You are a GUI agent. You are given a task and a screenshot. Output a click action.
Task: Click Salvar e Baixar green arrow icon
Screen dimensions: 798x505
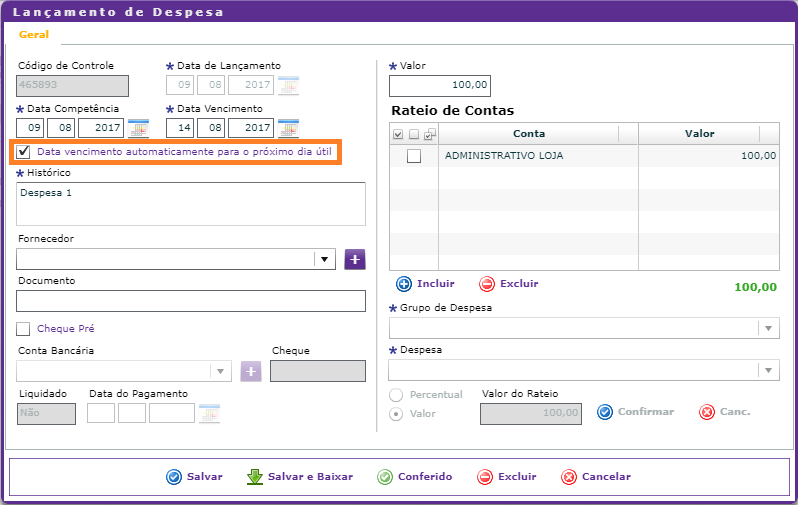tap(254, 477)
